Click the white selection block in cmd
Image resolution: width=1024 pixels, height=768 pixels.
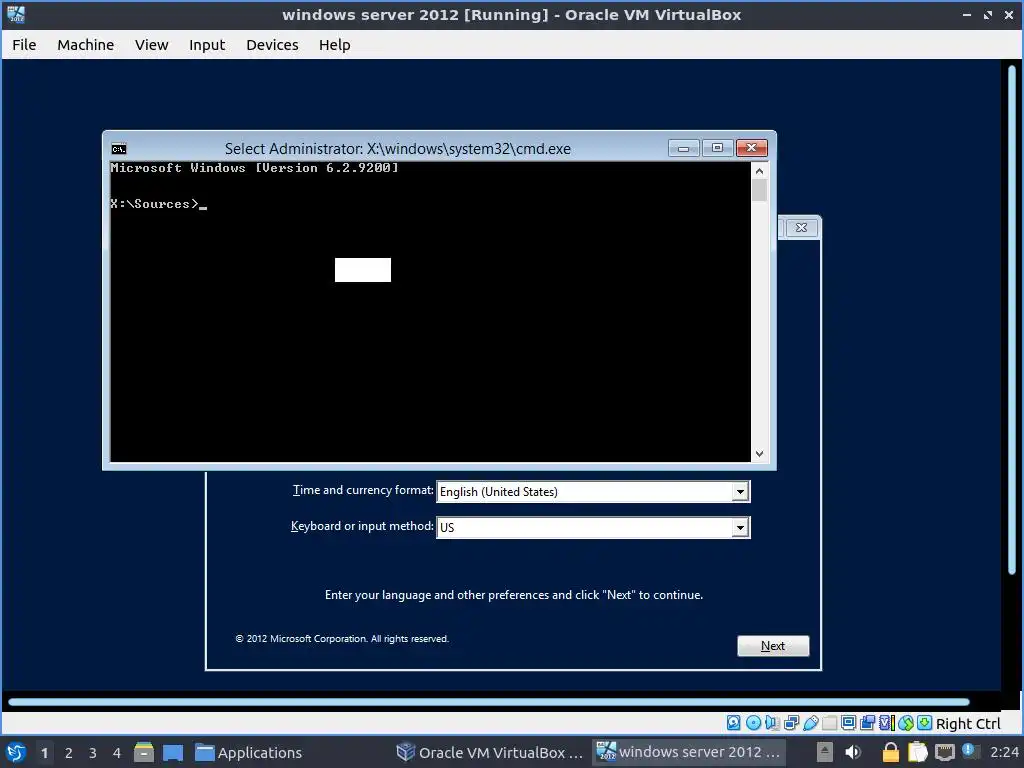point(362,270)
